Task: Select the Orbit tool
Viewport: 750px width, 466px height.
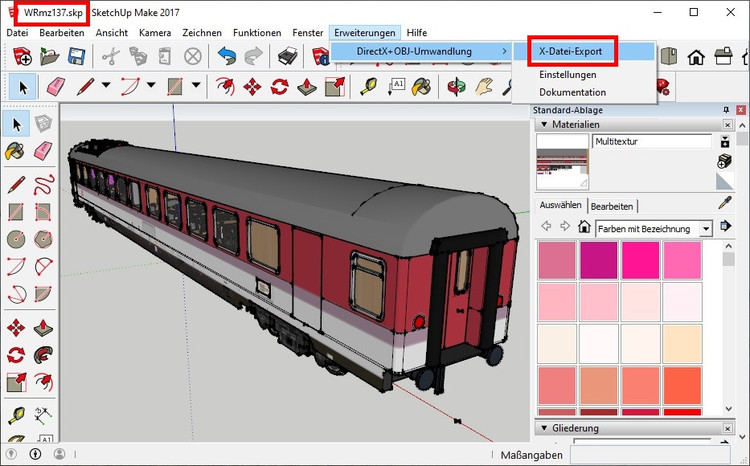Action: click(456, 87)
